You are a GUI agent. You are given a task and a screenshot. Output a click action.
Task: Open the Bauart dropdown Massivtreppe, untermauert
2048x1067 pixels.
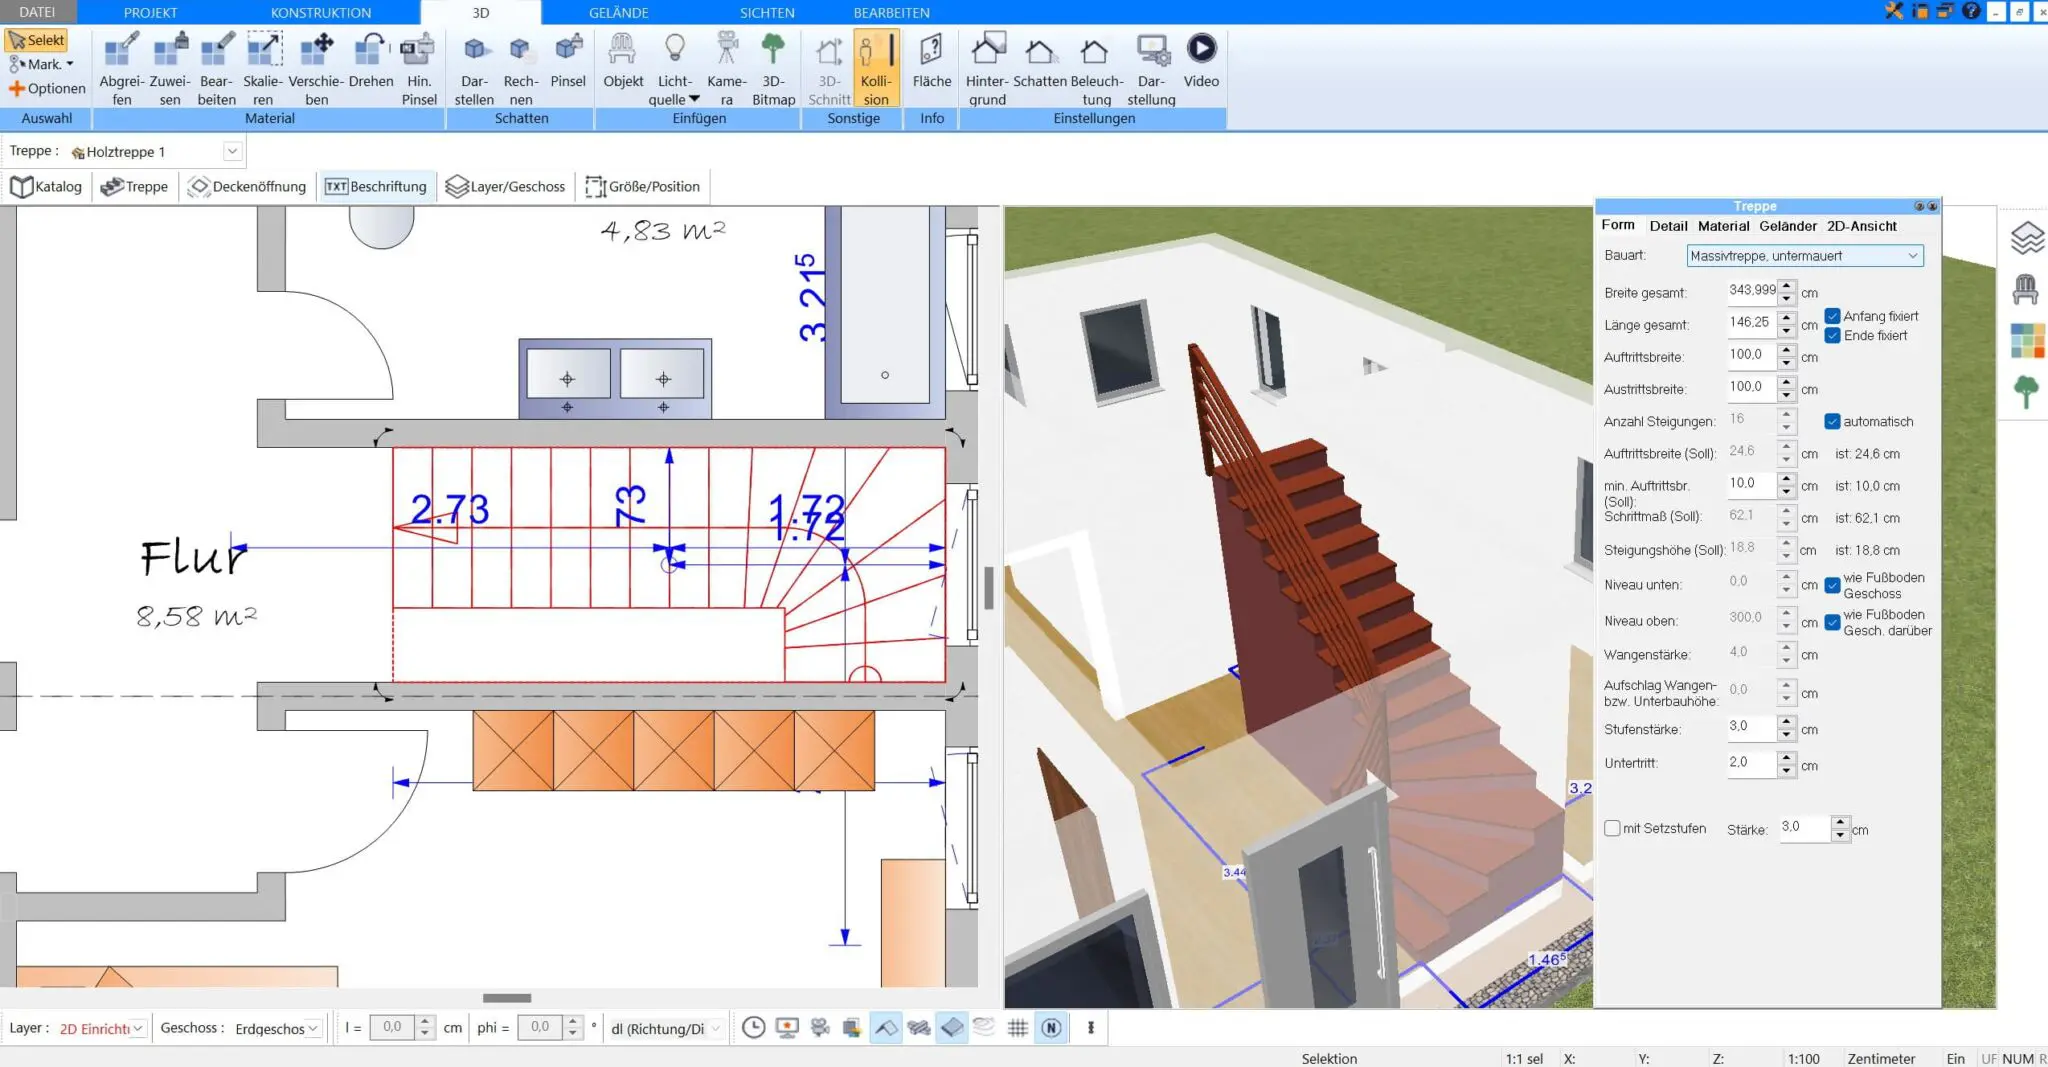tap(1803, 256)
